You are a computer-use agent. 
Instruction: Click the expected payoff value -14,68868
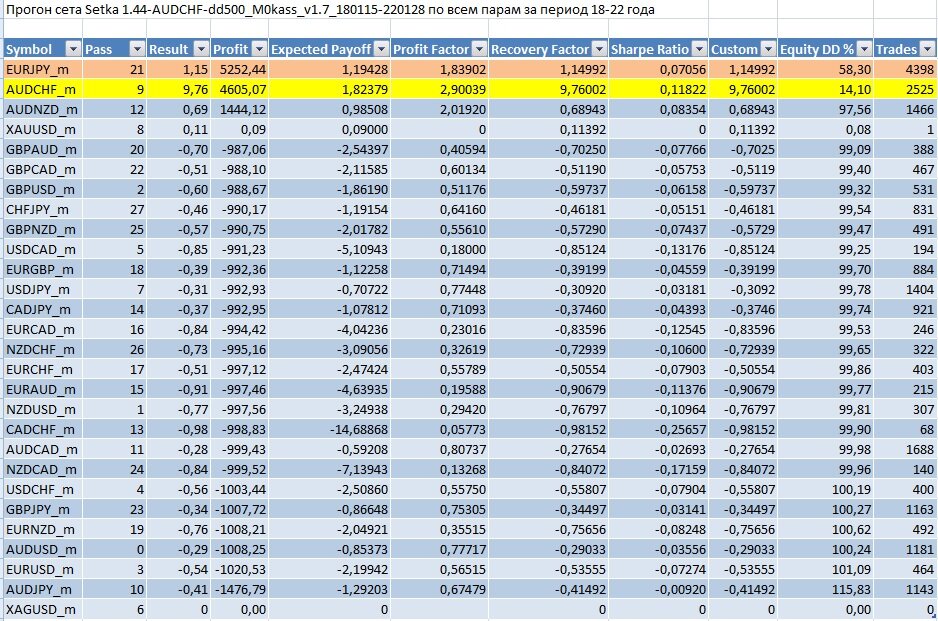click(x=359, y=430)
